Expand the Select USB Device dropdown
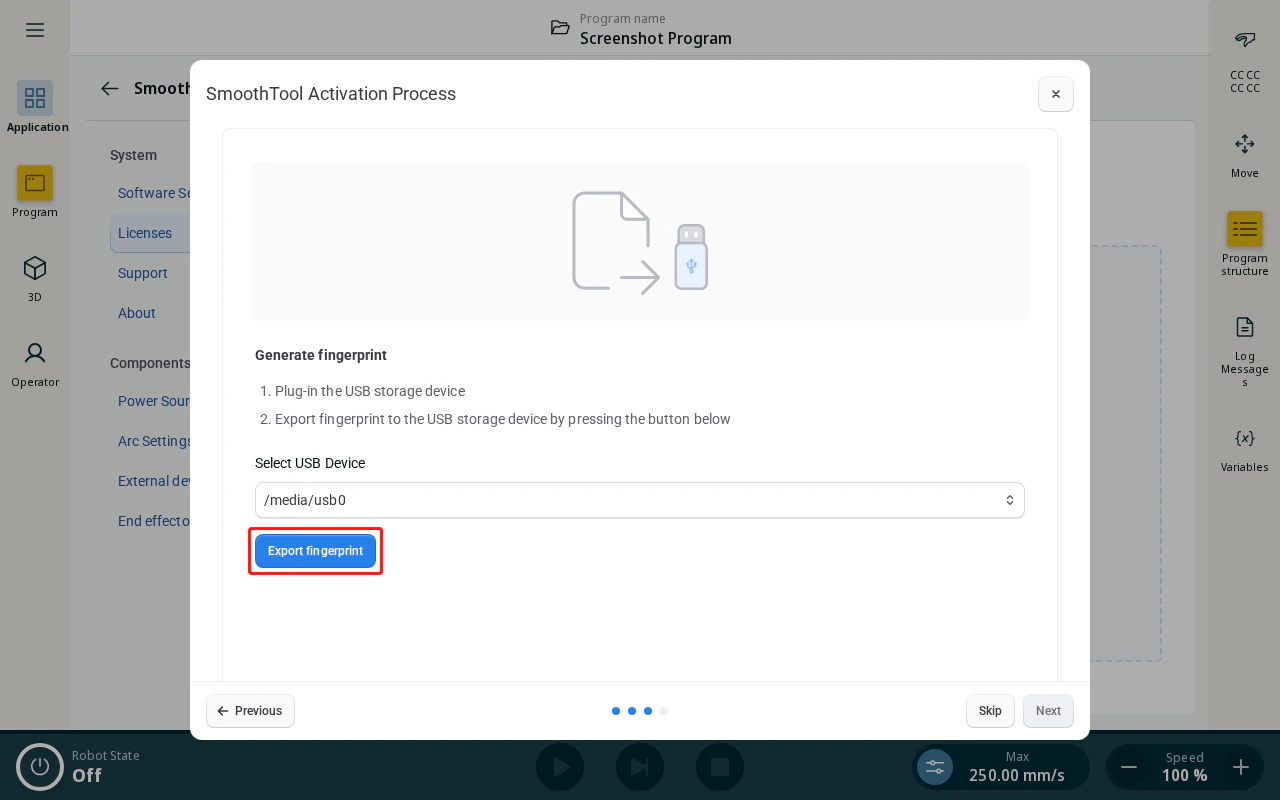This screenshot has width=1280, height=800. 640,500
